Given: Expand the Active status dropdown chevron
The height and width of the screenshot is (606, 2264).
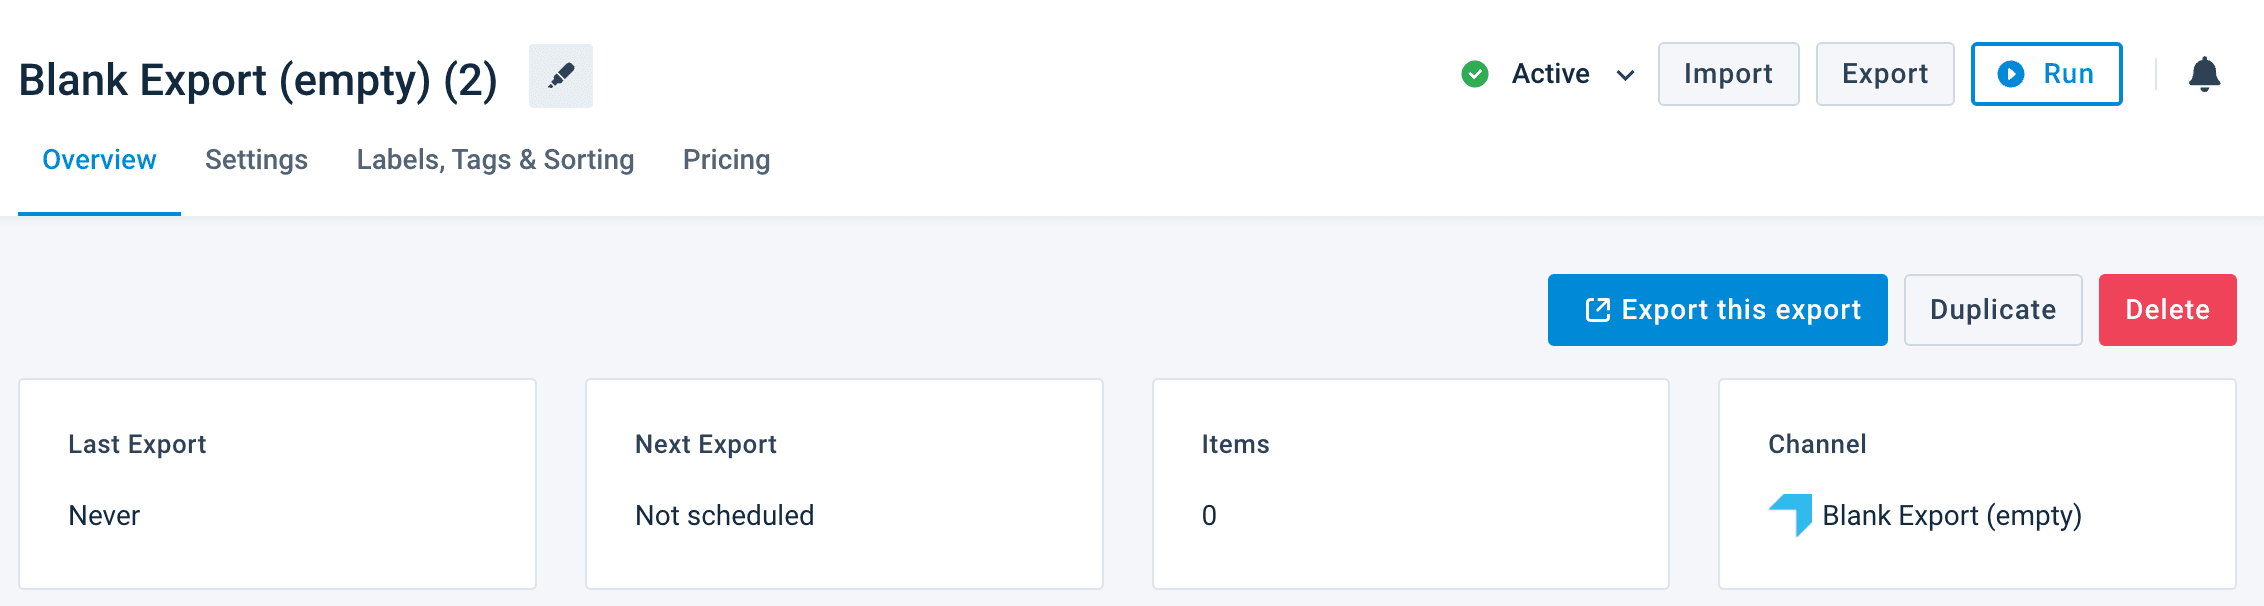Looking at the screenshot, I should [x=1626, y=75].
